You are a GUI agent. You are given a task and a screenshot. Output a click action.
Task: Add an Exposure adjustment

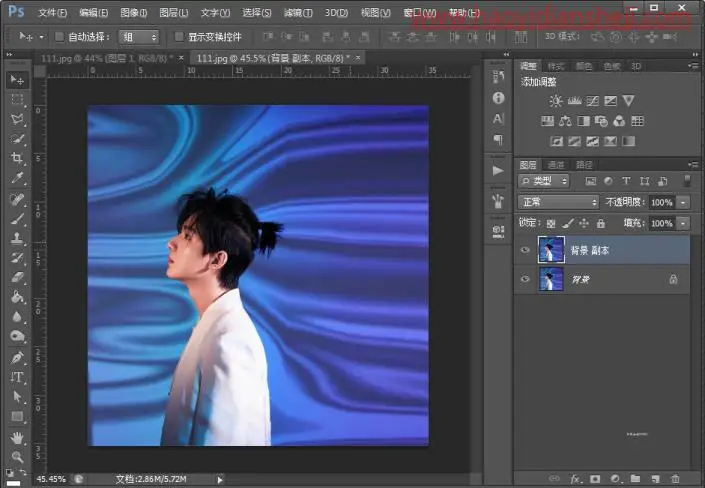(610, 101)
